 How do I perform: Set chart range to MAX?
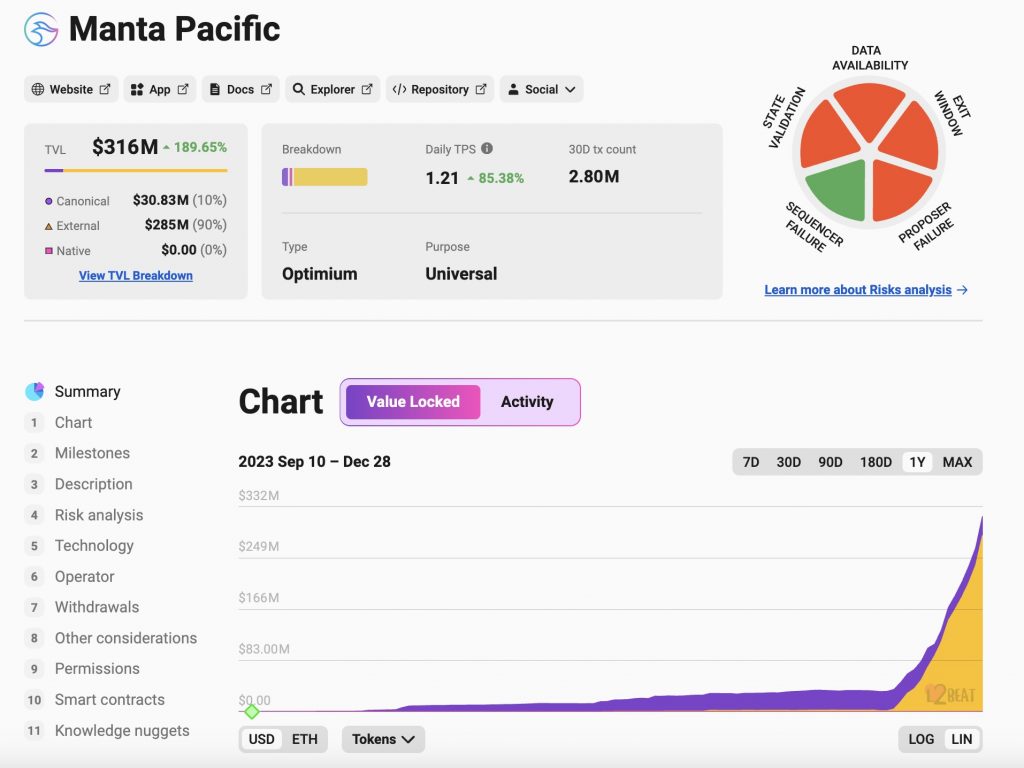(x=957, y=462)
